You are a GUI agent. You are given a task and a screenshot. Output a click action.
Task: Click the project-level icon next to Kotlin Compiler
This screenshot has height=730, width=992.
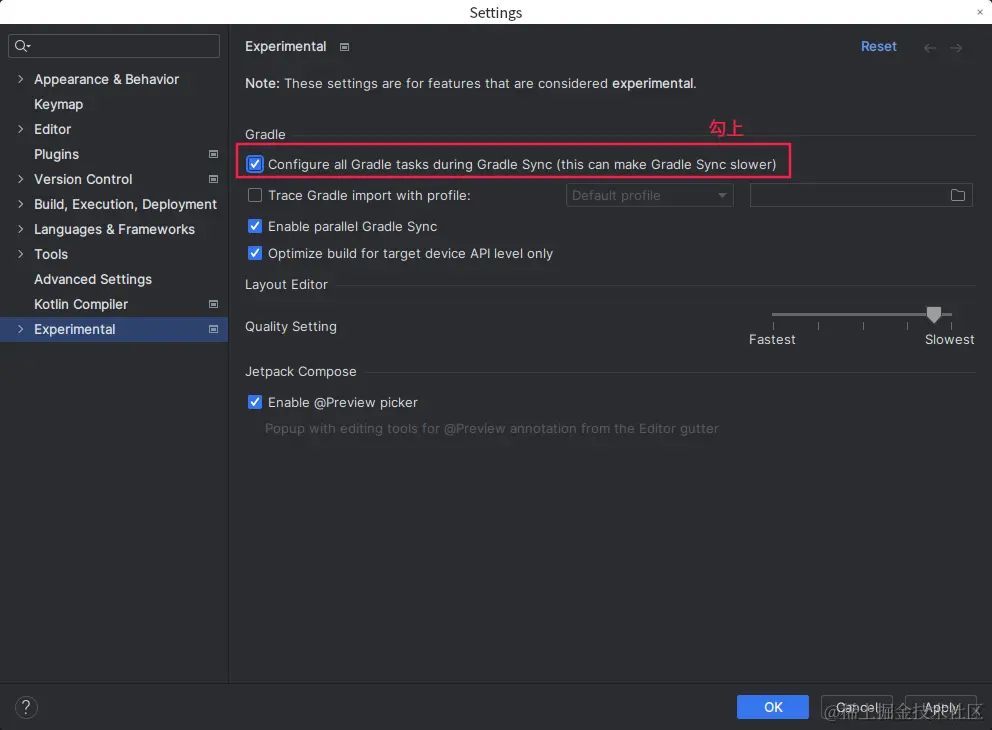213,304
